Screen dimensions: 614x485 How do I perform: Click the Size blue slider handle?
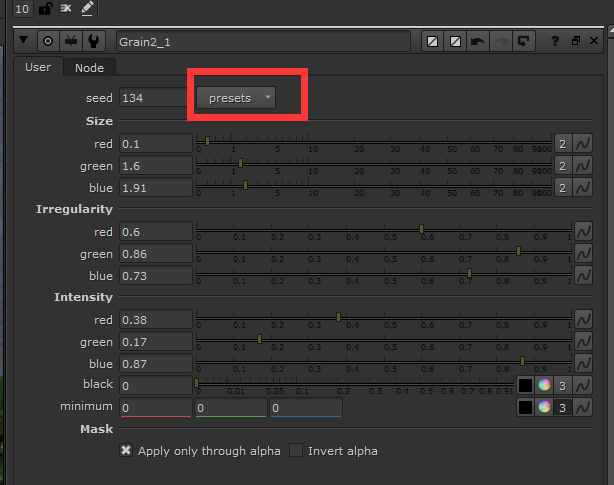pyautogui.click(x=245, y=185)
